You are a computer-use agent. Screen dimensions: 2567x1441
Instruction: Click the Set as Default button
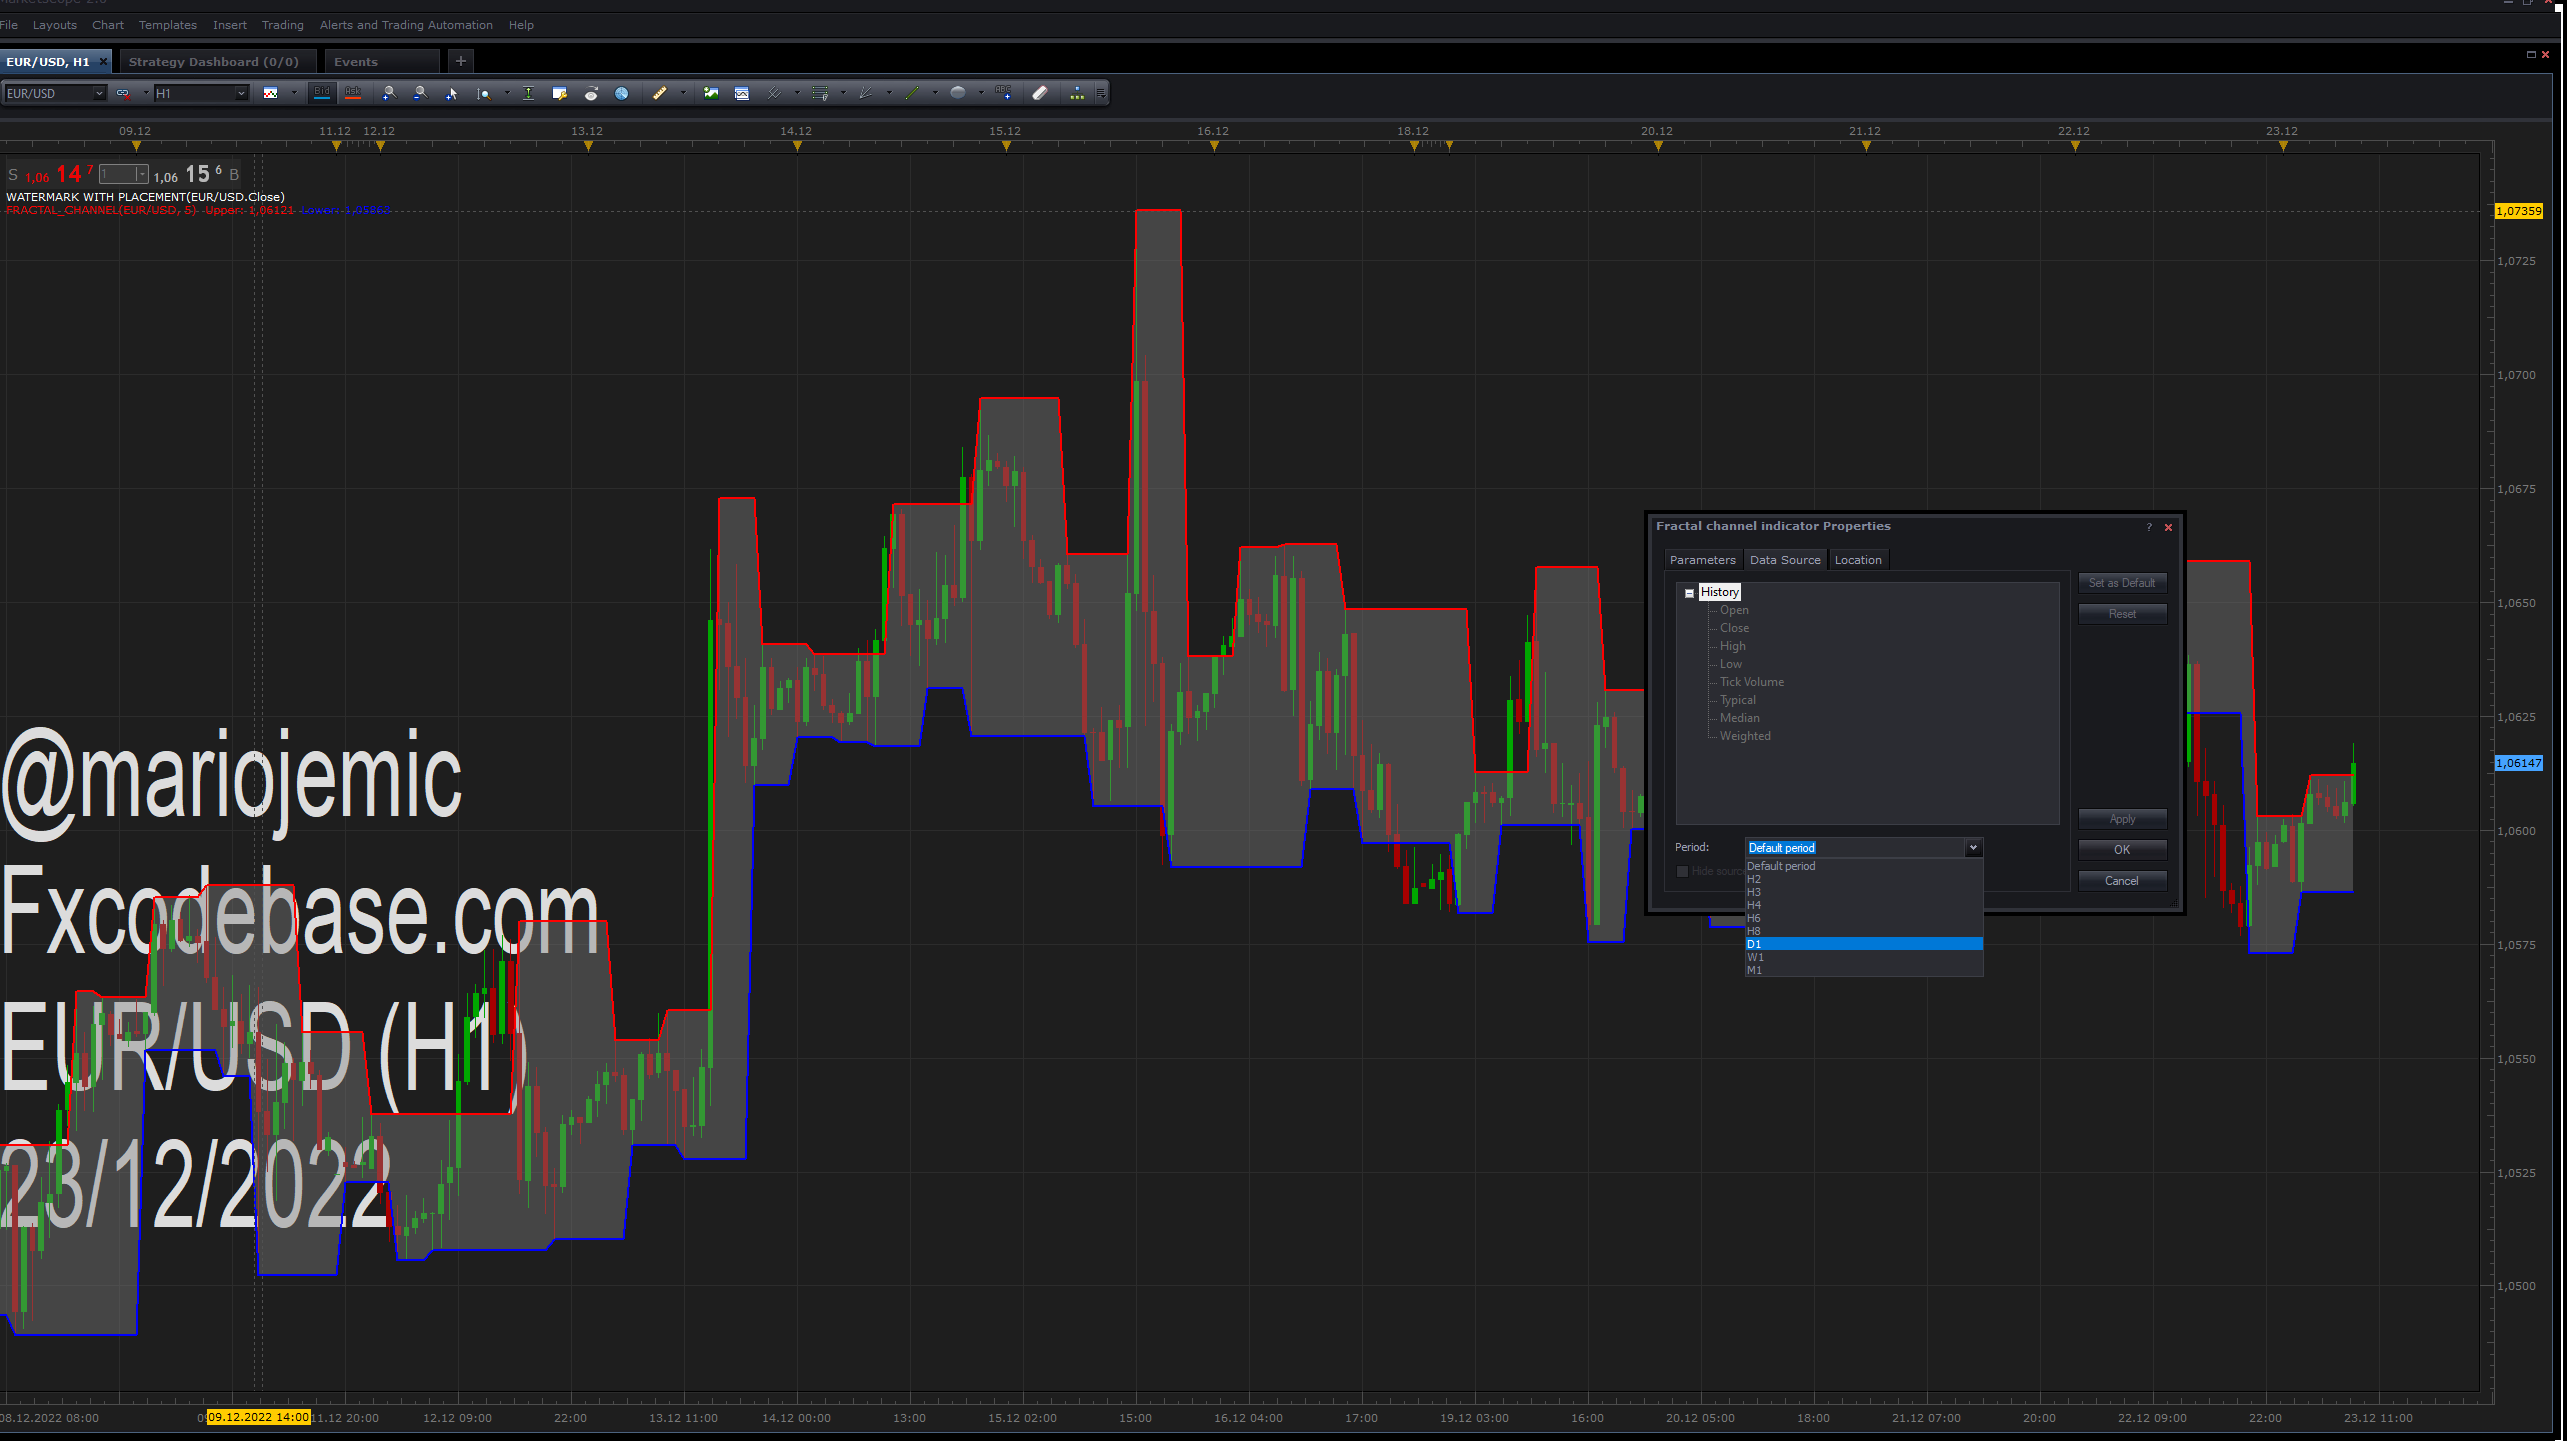pos(2122,583)
